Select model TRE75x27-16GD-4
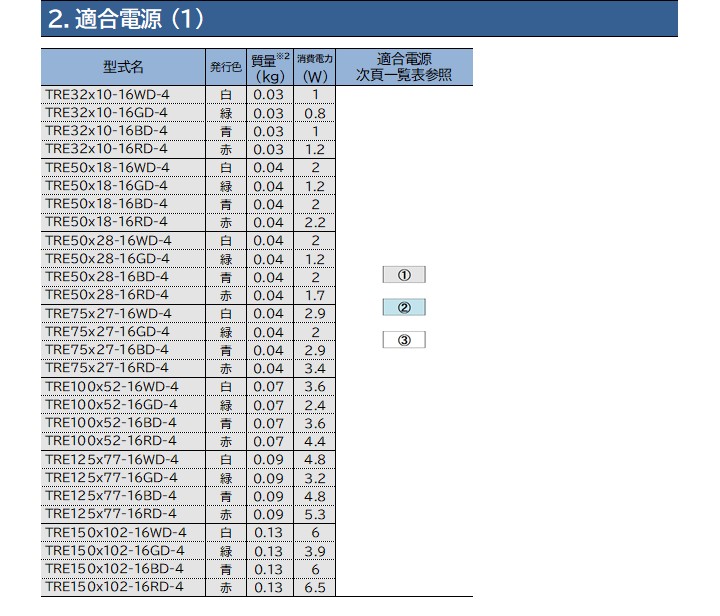The image size is (720, 616). pos(107,332)
